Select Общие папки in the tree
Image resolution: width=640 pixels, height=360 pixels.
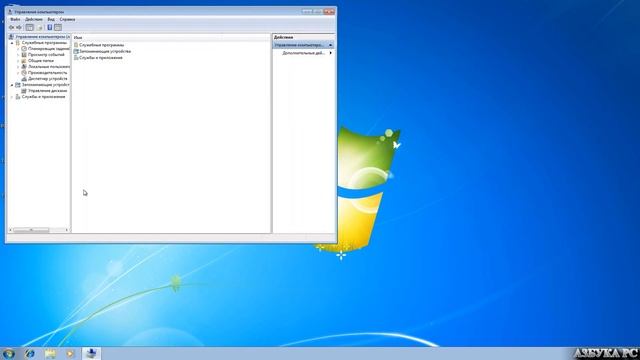pos(40,60)
